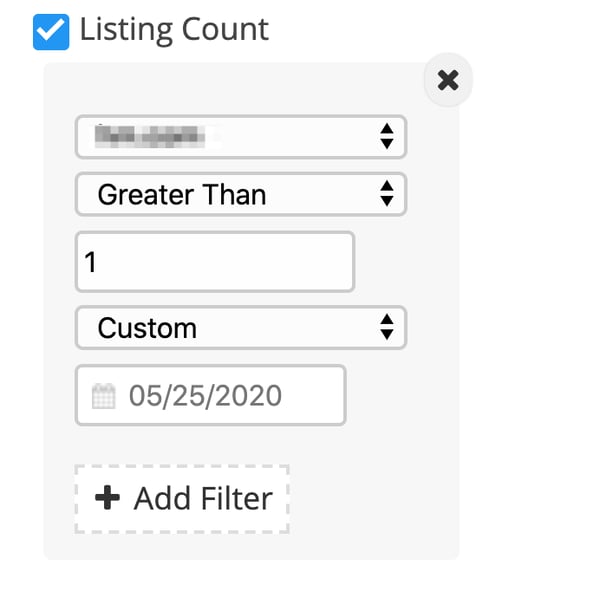The height and width of the screenshot is (591, 600).
Task: Click the arrows on the blurred dropdown
Action: pos(387,136)
